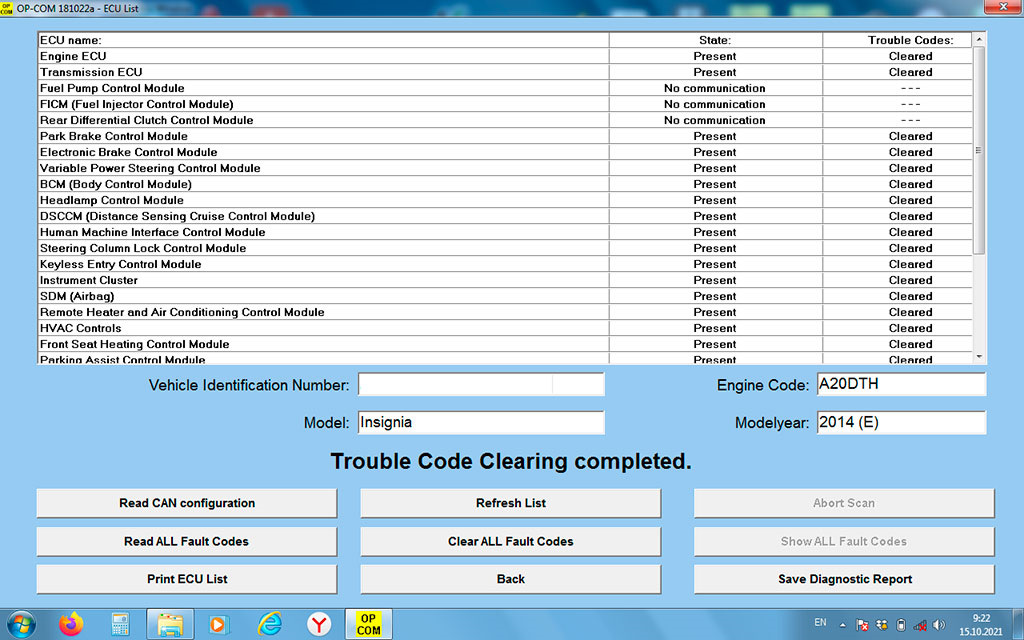1024x640 pixels.
Task: Open Windows Explorer from the taskbar
Action: coord(170,624)
